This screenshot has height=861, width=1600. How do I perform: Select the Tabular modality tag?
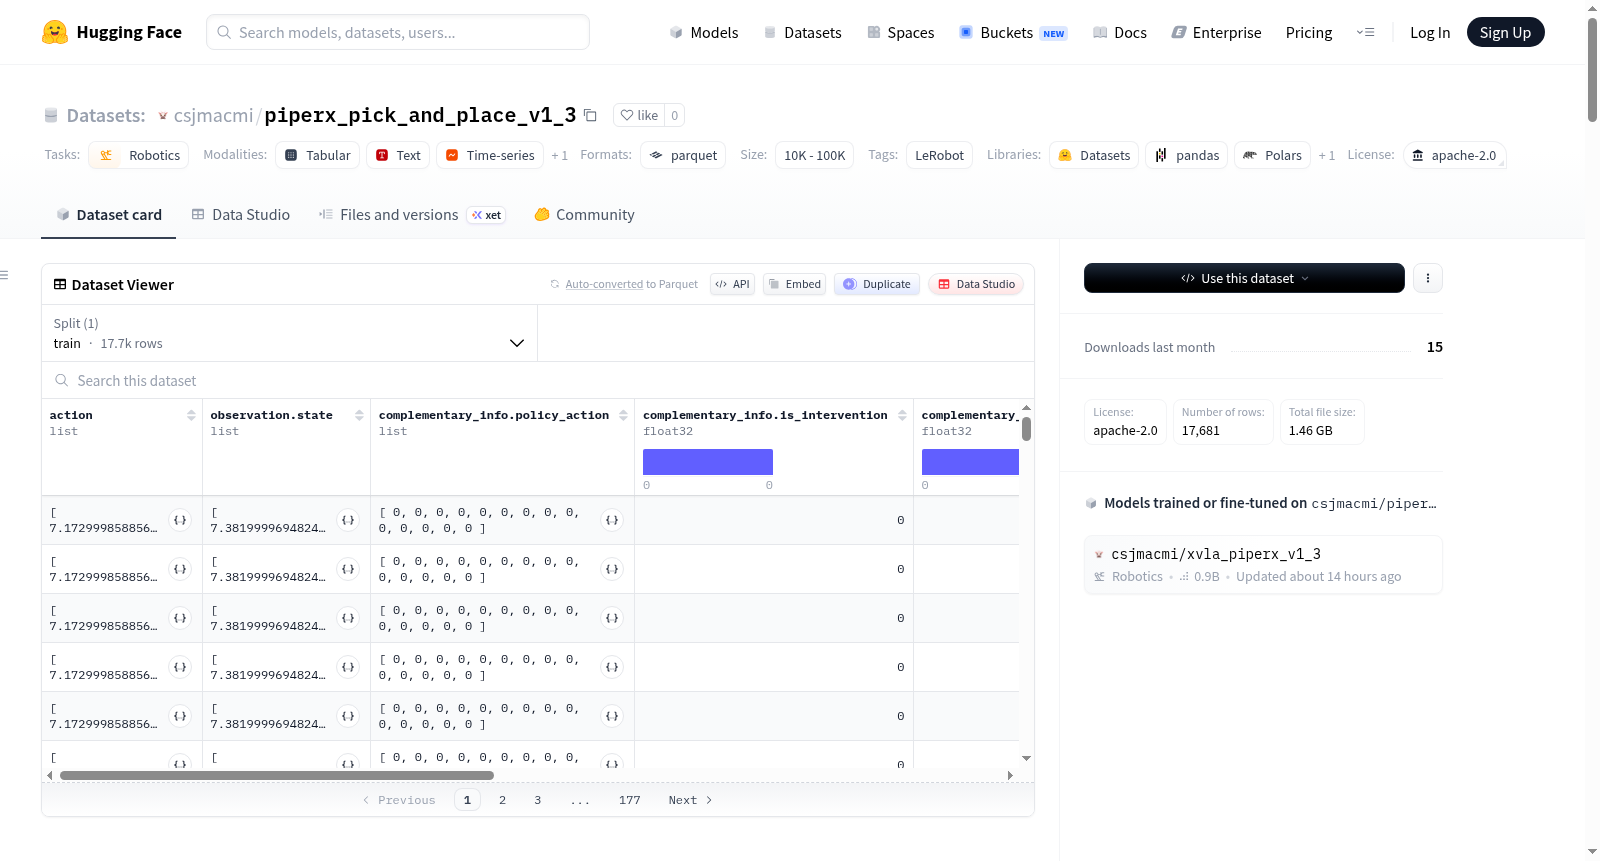click(318, 155)
